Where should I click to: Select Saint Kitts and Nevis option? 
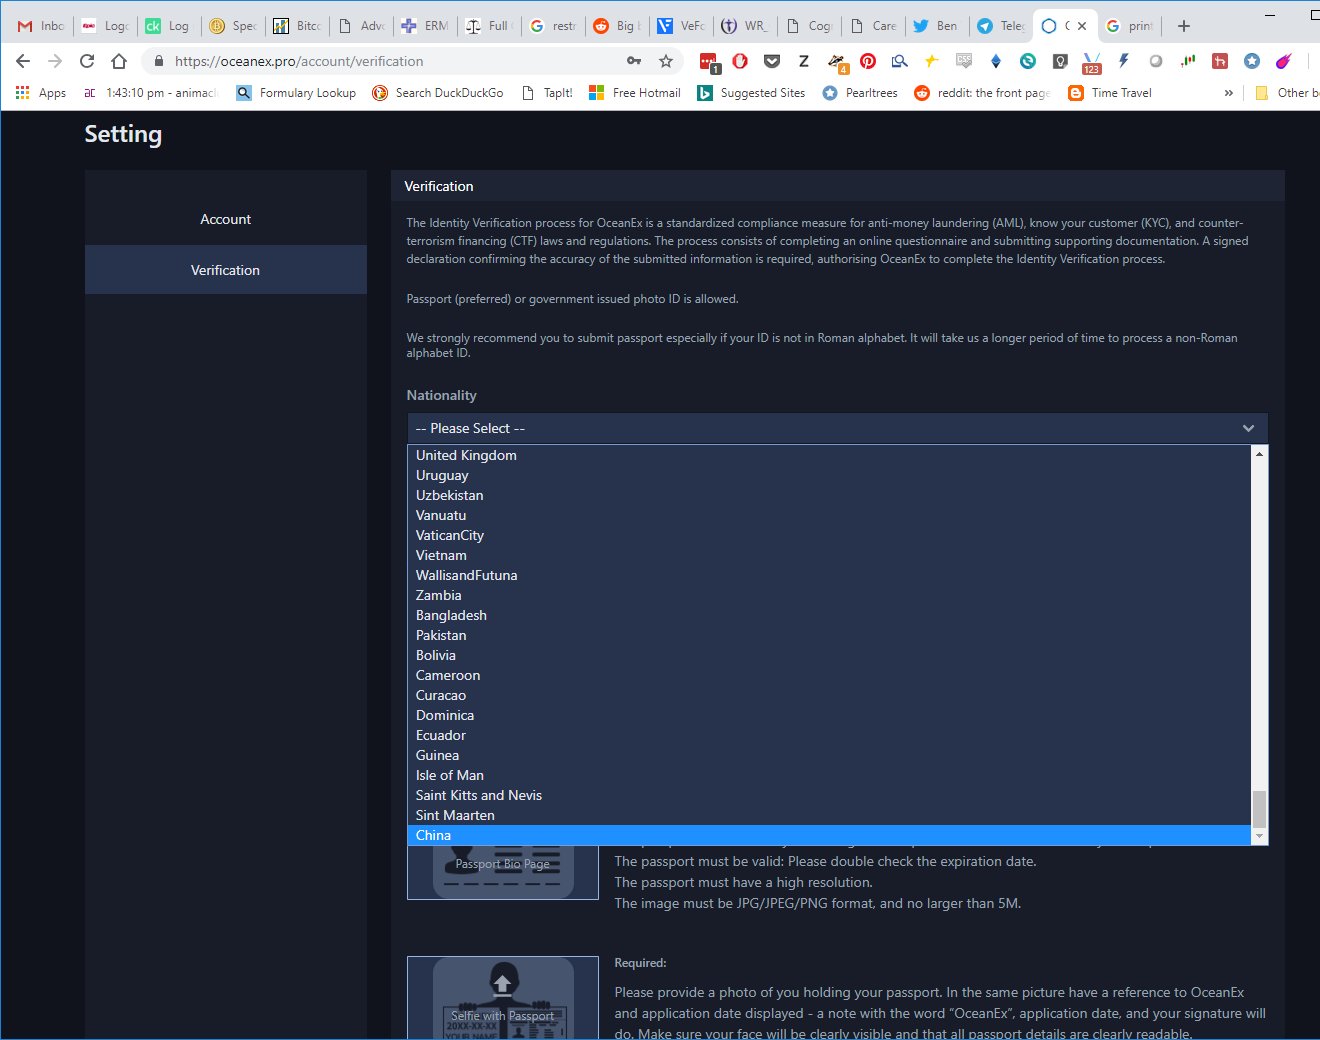829,795
